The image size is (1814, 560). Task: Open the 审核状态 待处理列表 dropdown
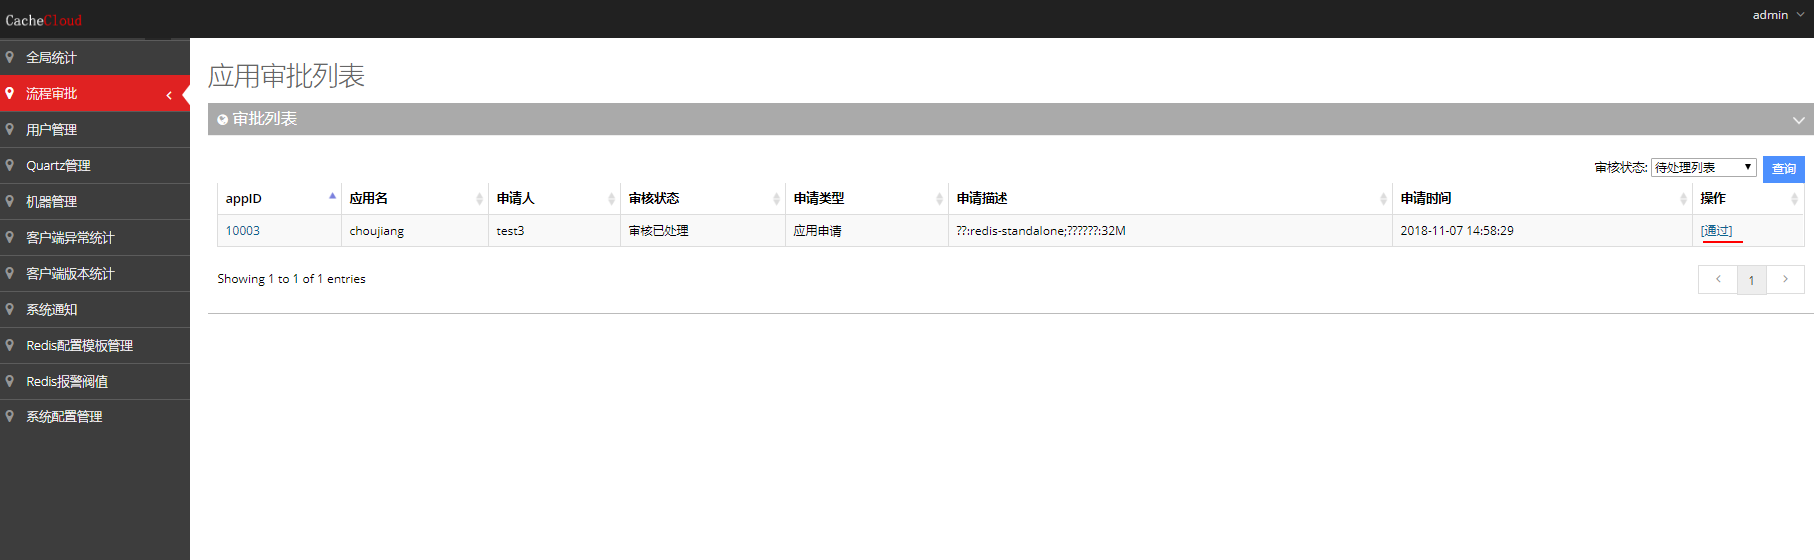(1704, 167)
